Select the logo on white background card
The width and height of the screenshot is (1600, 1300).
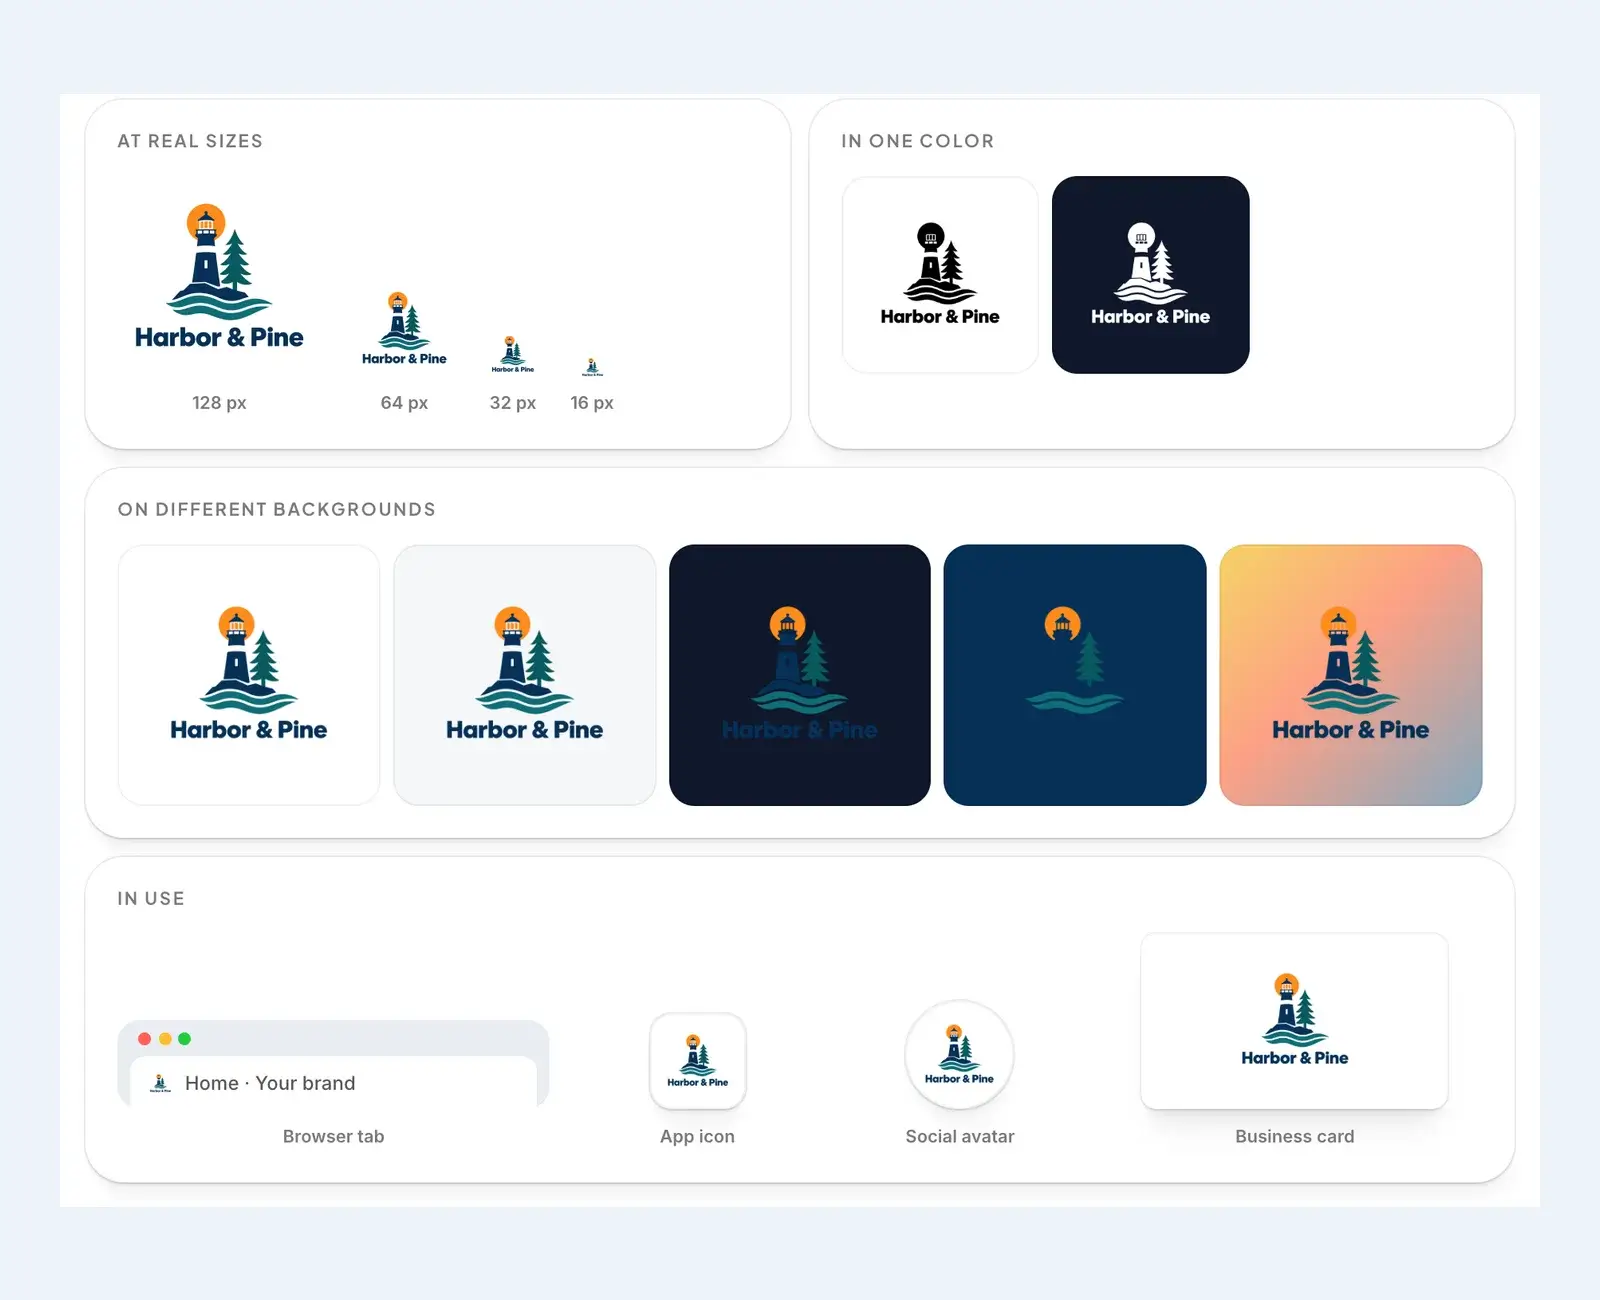click(x=249, y=675)
